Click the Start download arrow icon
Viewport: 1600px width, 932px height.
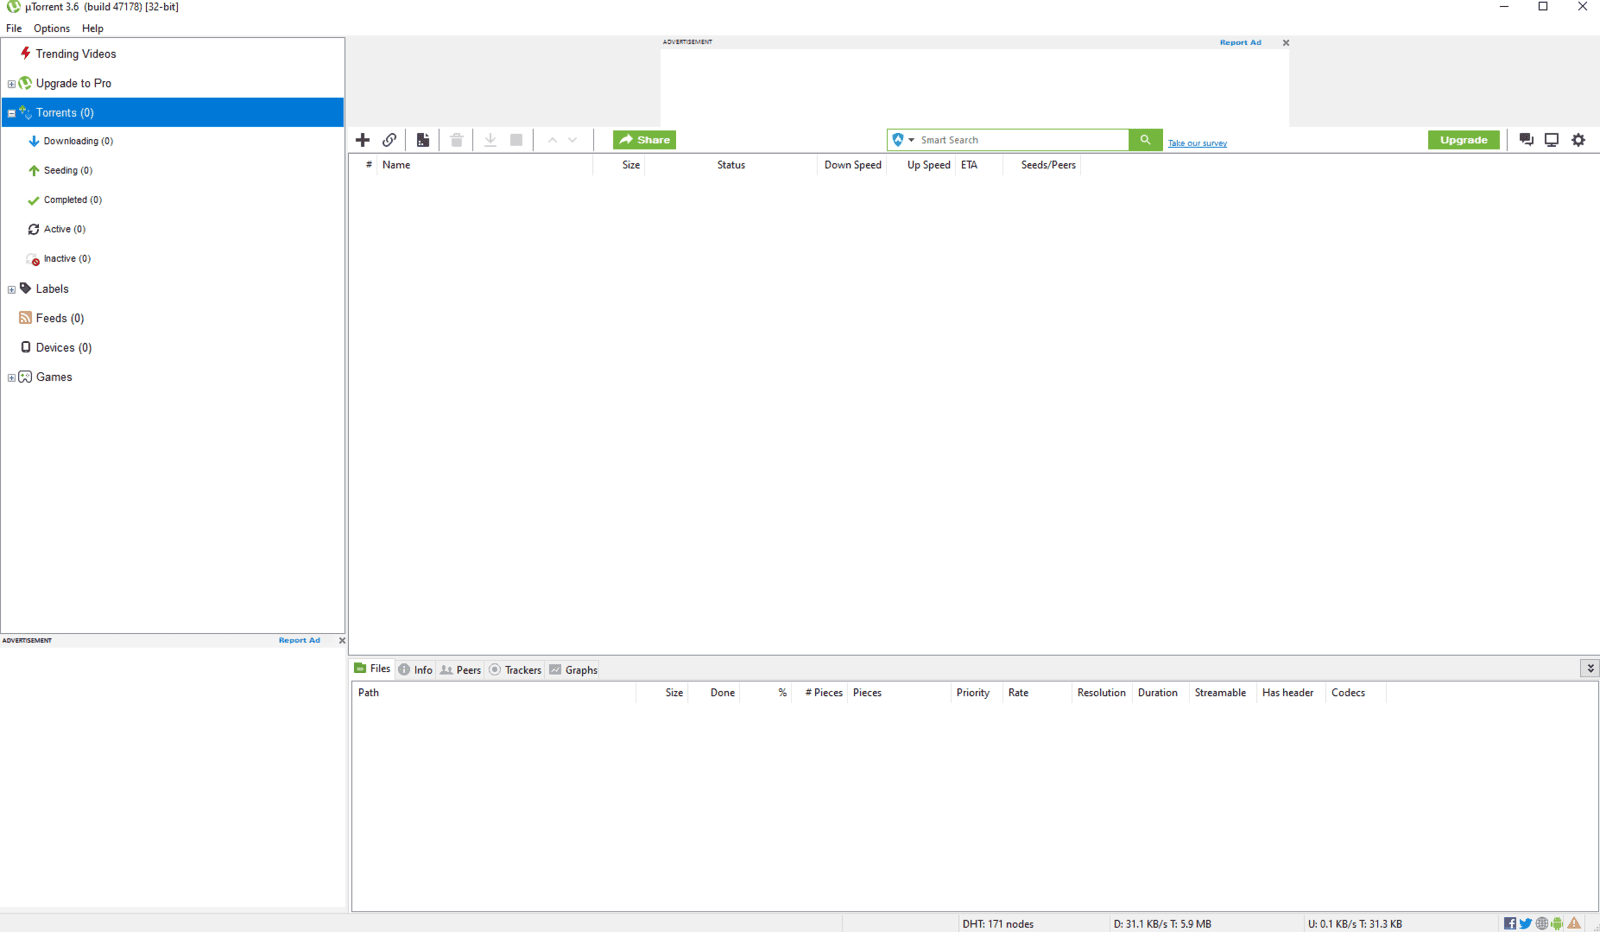click(x=490, y=140)
